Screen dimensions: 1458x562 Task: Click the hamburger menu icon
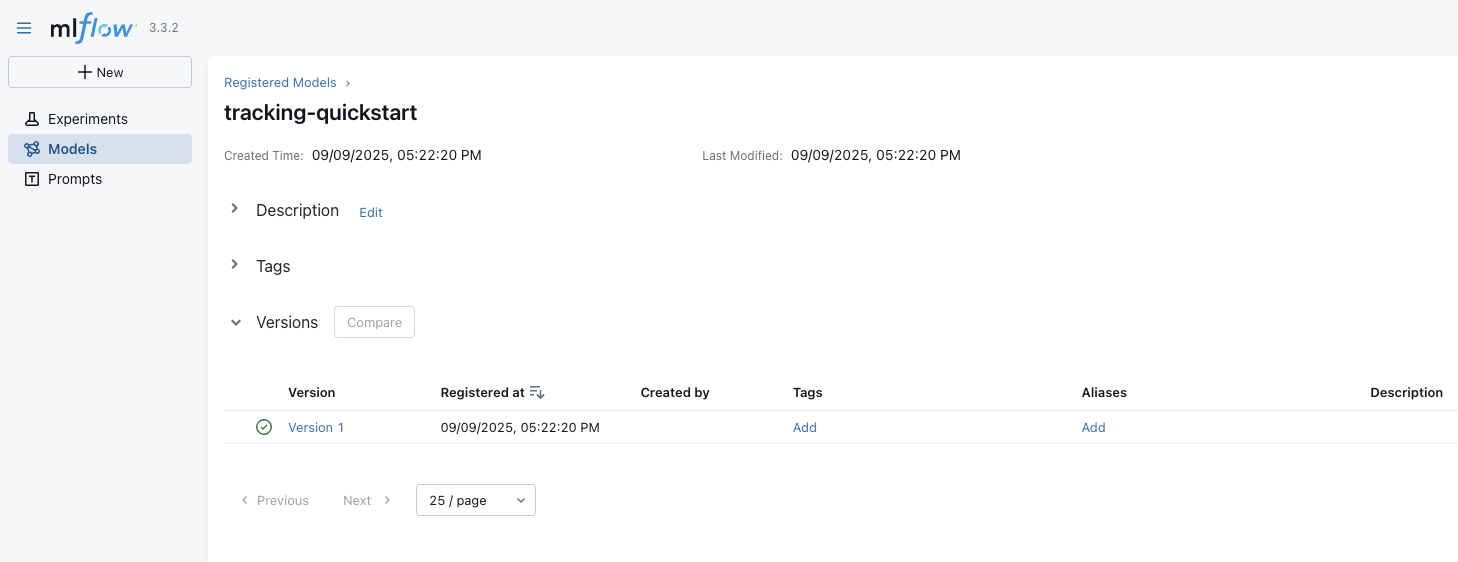24,29
